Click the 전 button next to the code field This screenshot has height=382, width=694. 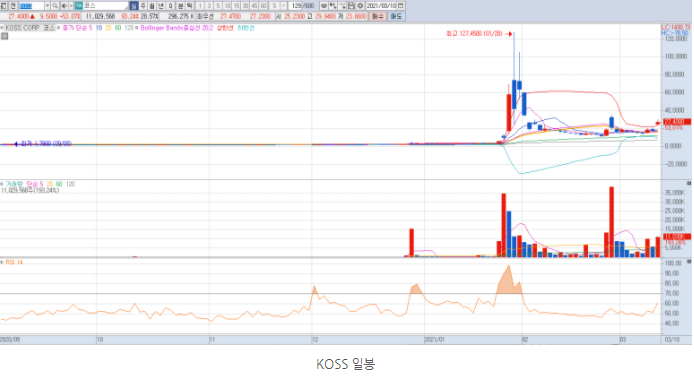coord(13,6)
